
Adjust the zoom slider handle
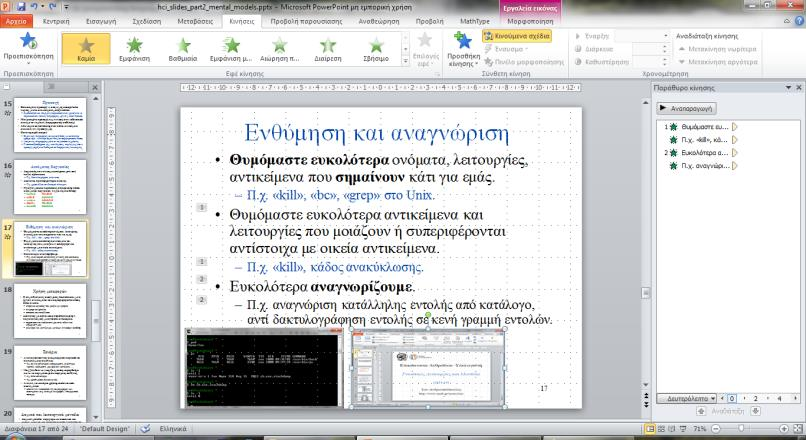tap(741, 428)
